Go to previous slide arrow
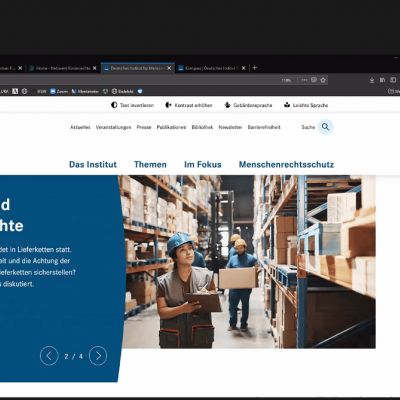The height and width of the screenshot is (400, 400). pos(49,356)
